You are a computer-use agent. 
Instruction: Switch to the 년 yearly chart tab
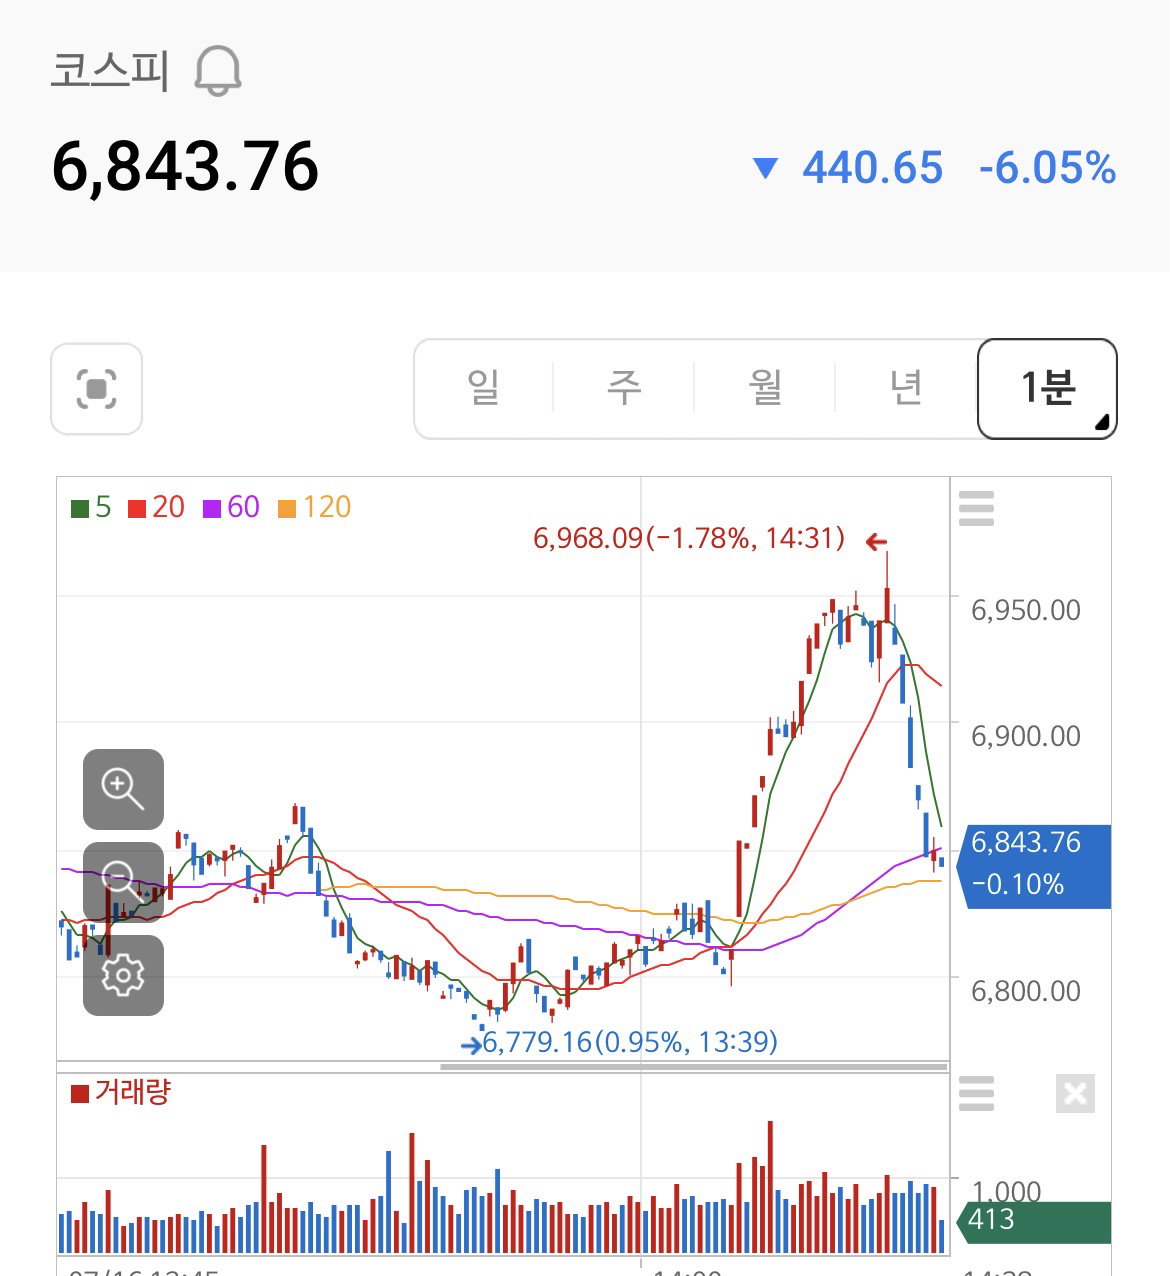[906, 388]
